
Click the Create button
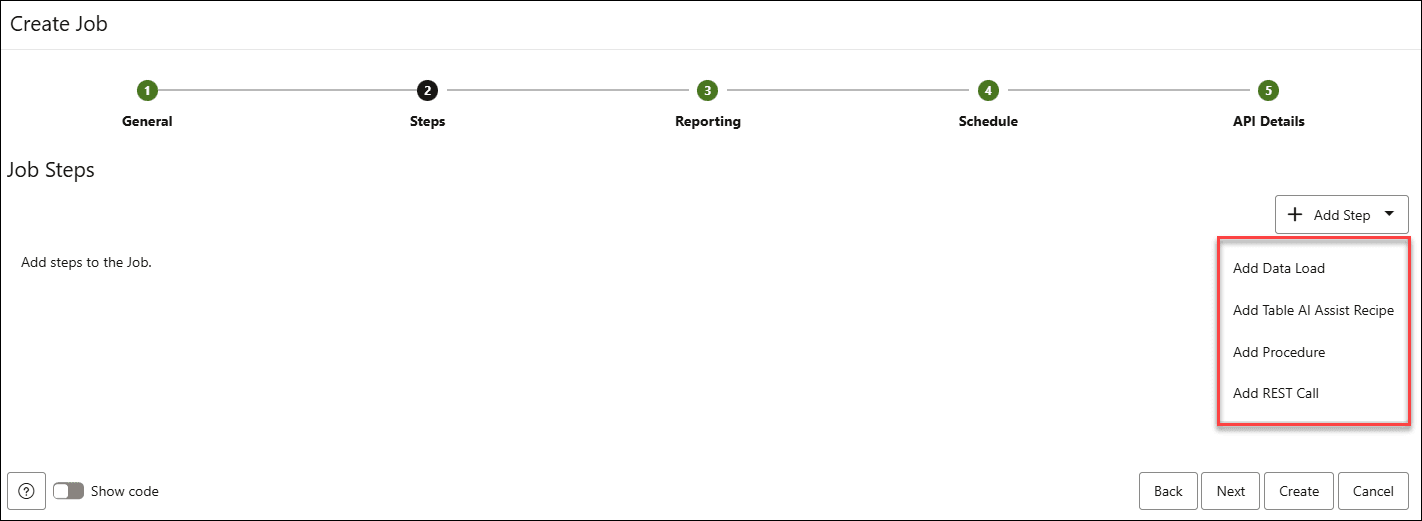(1298, 491)
